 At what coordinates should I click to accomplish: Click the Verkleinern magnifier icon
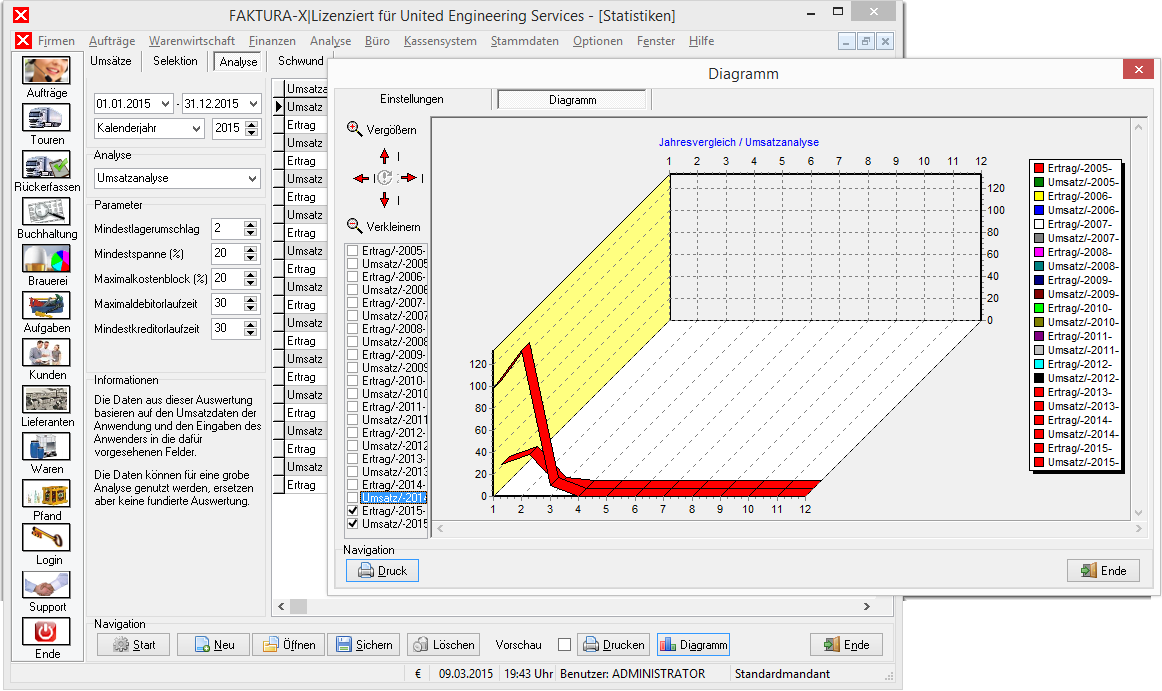355,226
